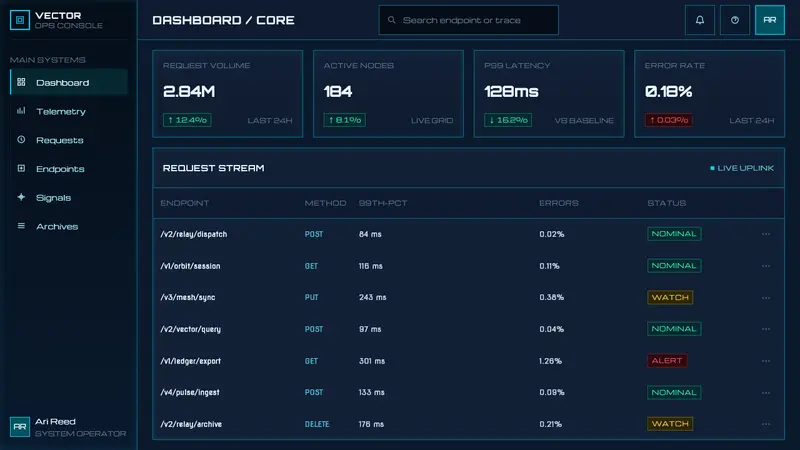Open row actions for /v1/orbit/session
800x450 pixels.
[x=766, y=266]
